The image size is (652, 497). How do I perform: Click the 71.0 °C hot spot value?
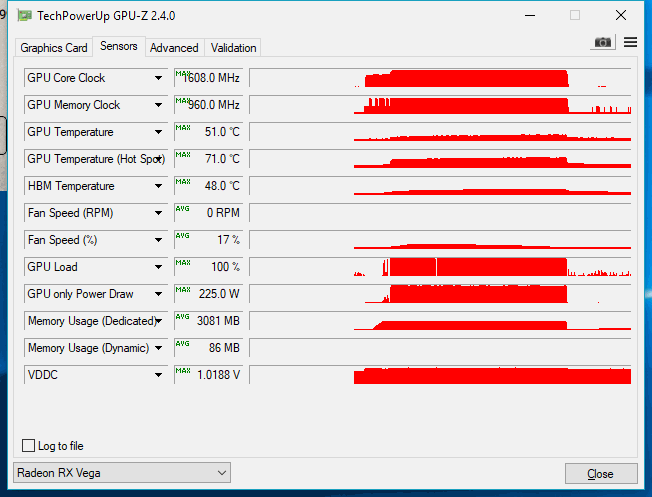208,159
